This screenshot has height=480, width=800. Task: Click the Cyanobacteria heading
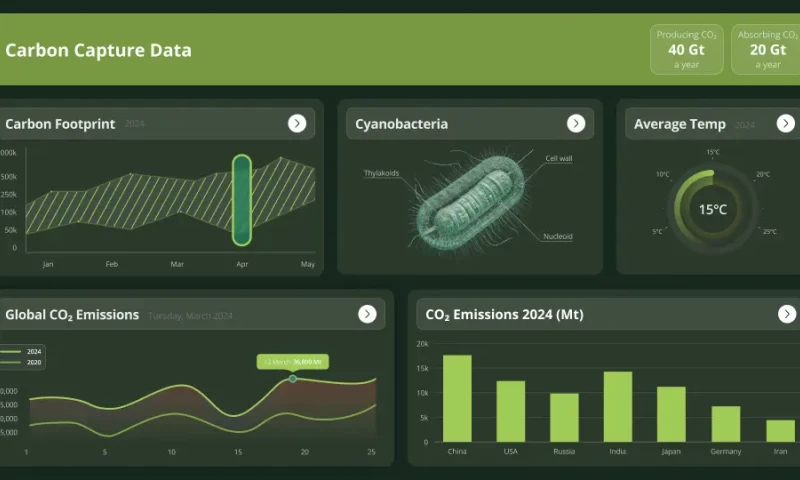pyautogui.click(x=402, y=124)
